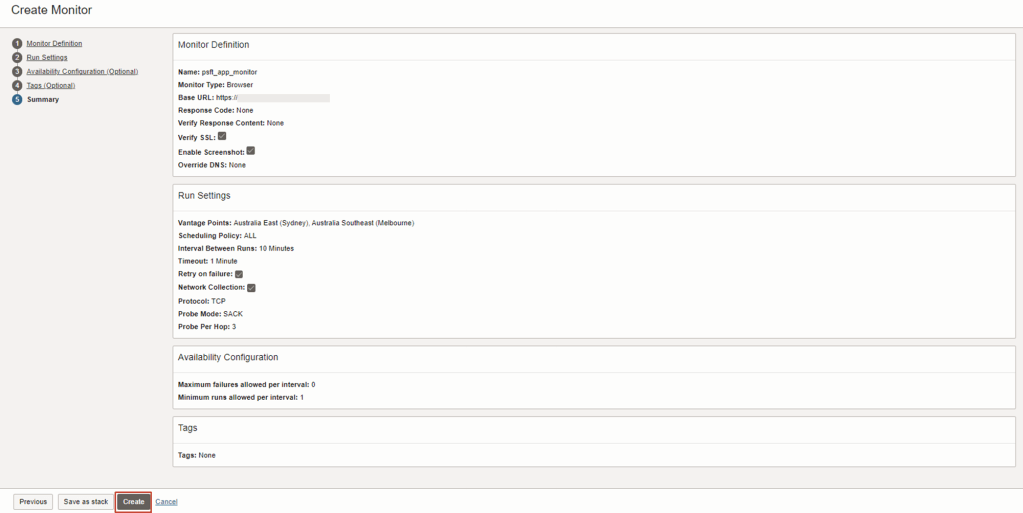Open the Tags (Optional) step link

50,86
